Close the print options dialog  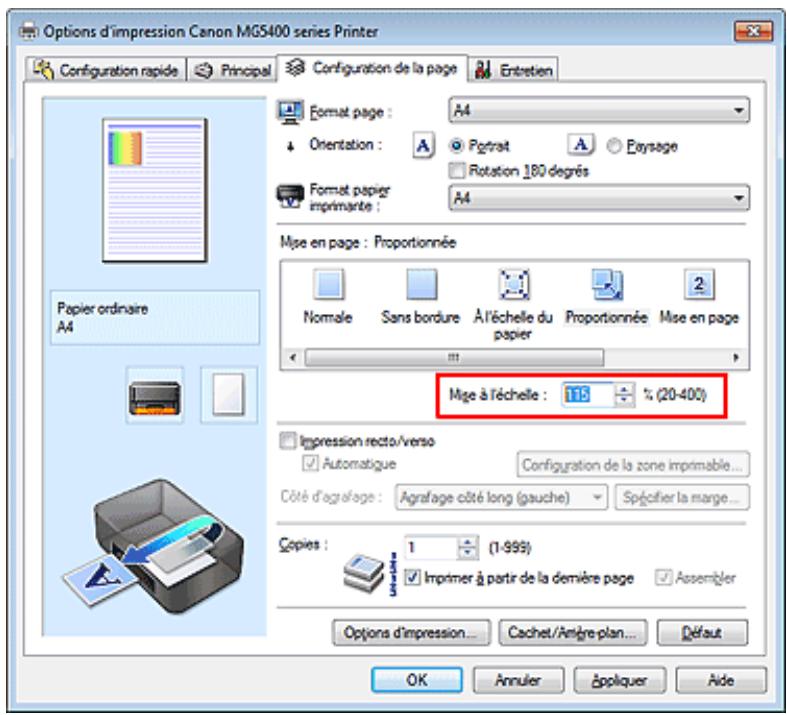[753, 31]
